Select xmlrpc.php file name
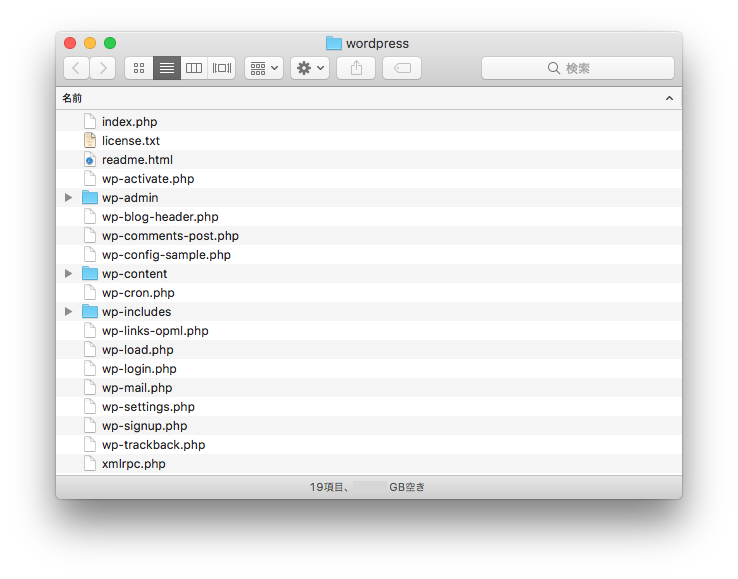The width and height of the screenshot is (738, 579). 134,464
